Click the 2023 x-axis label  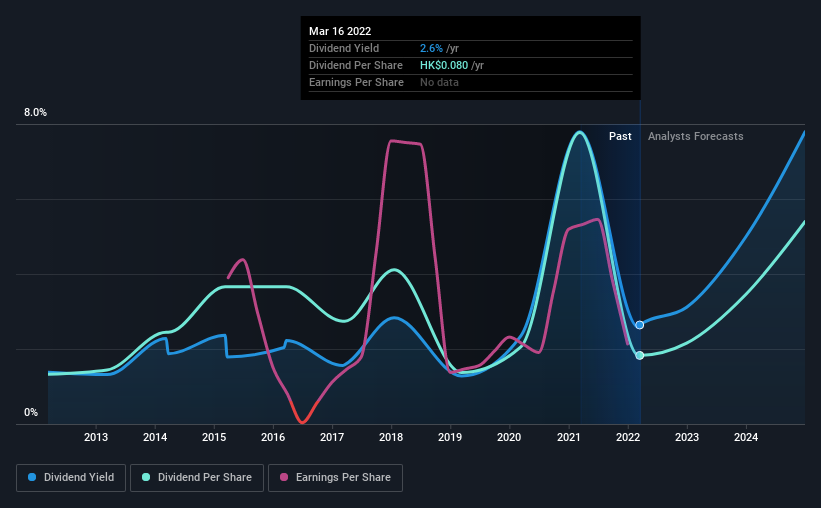(687, 437)
